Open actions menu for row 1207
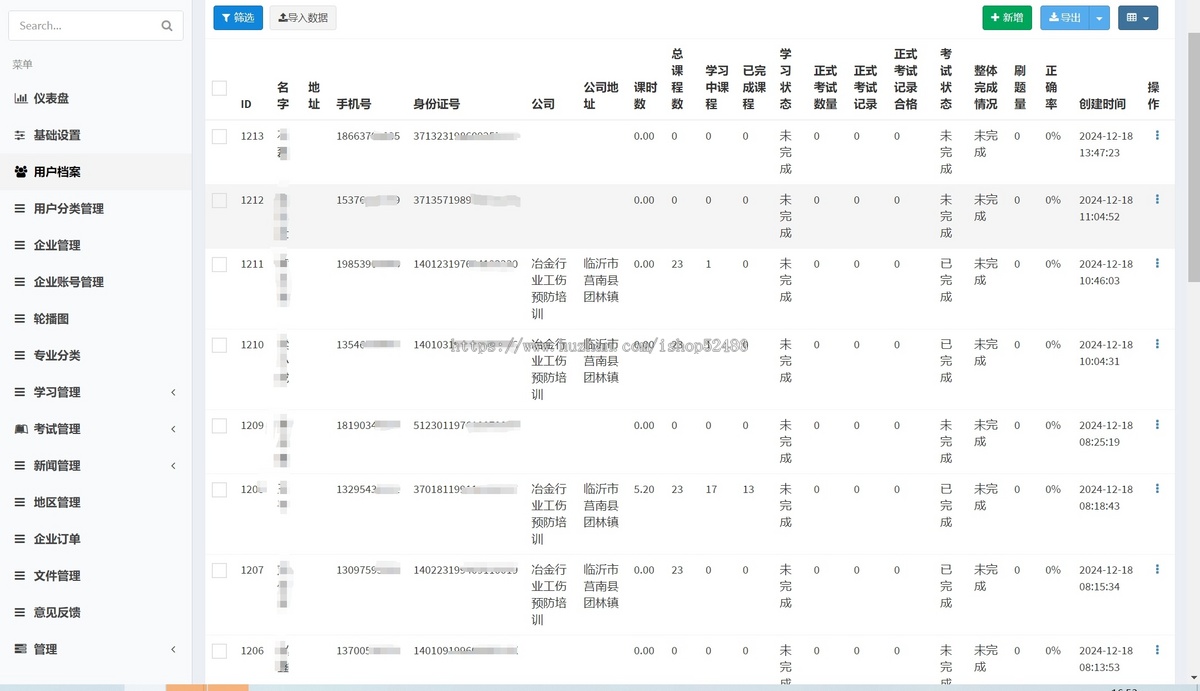 click(1157, 570)
